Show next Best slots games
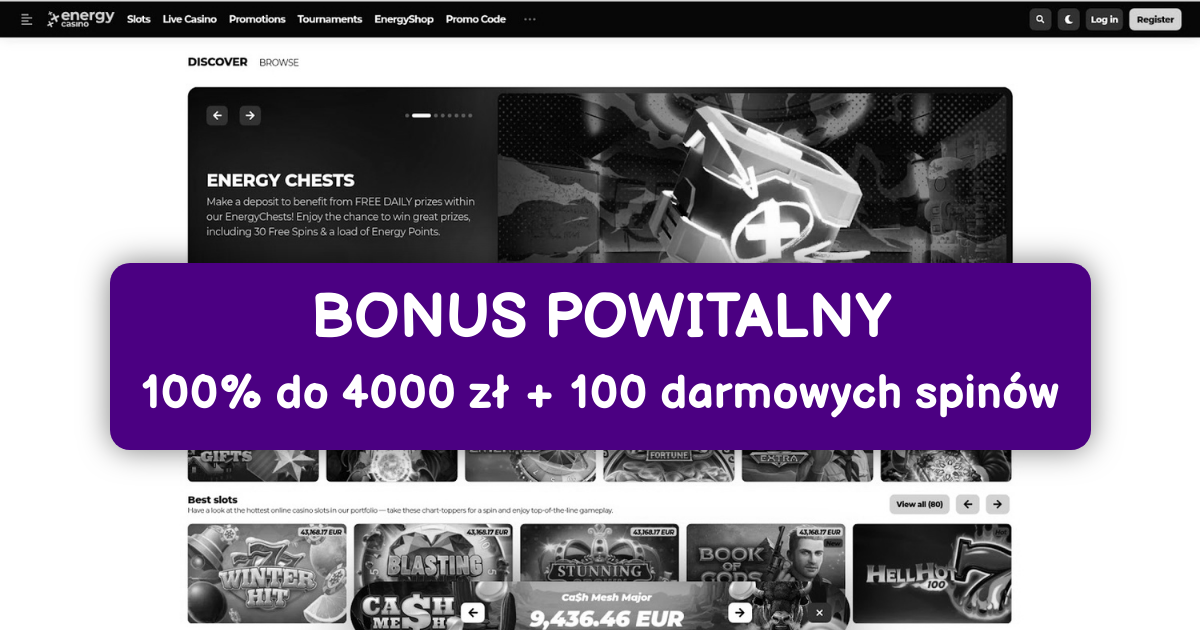Image resolution: width=1200 pixels, height=630 pixels. (x=998, y=504)
